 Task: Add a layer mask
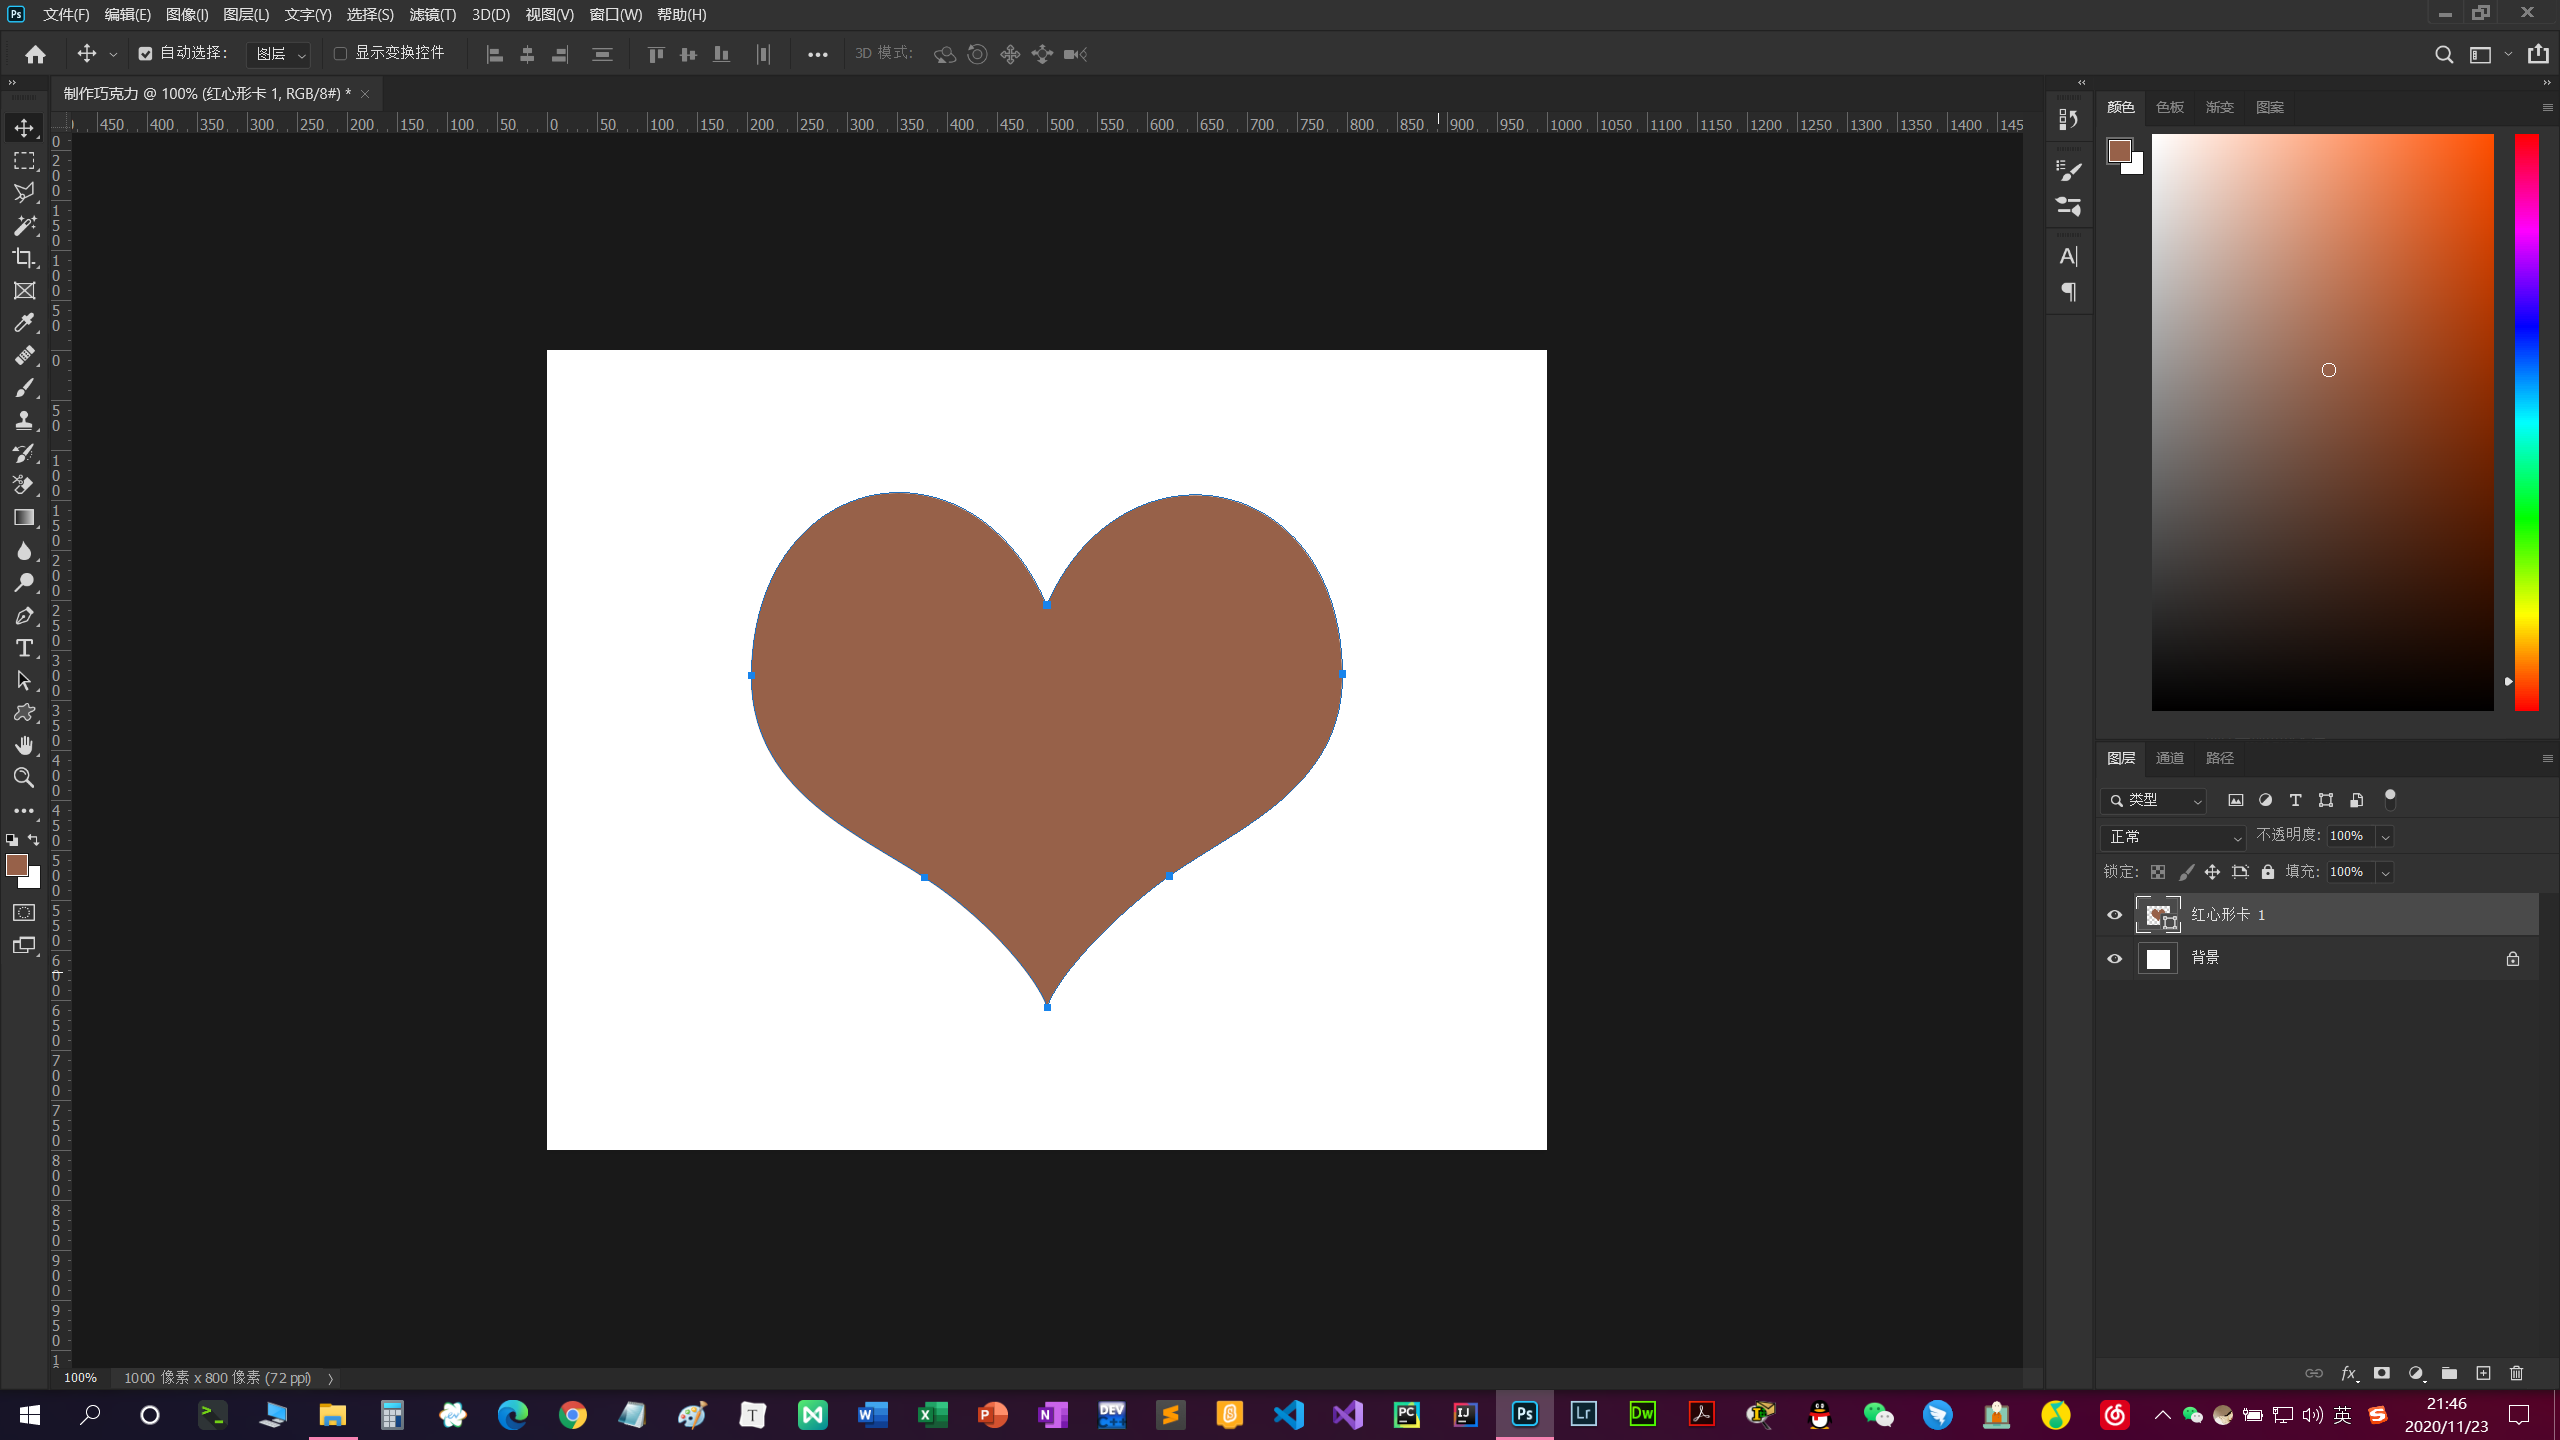(x=2382, y=1374)
